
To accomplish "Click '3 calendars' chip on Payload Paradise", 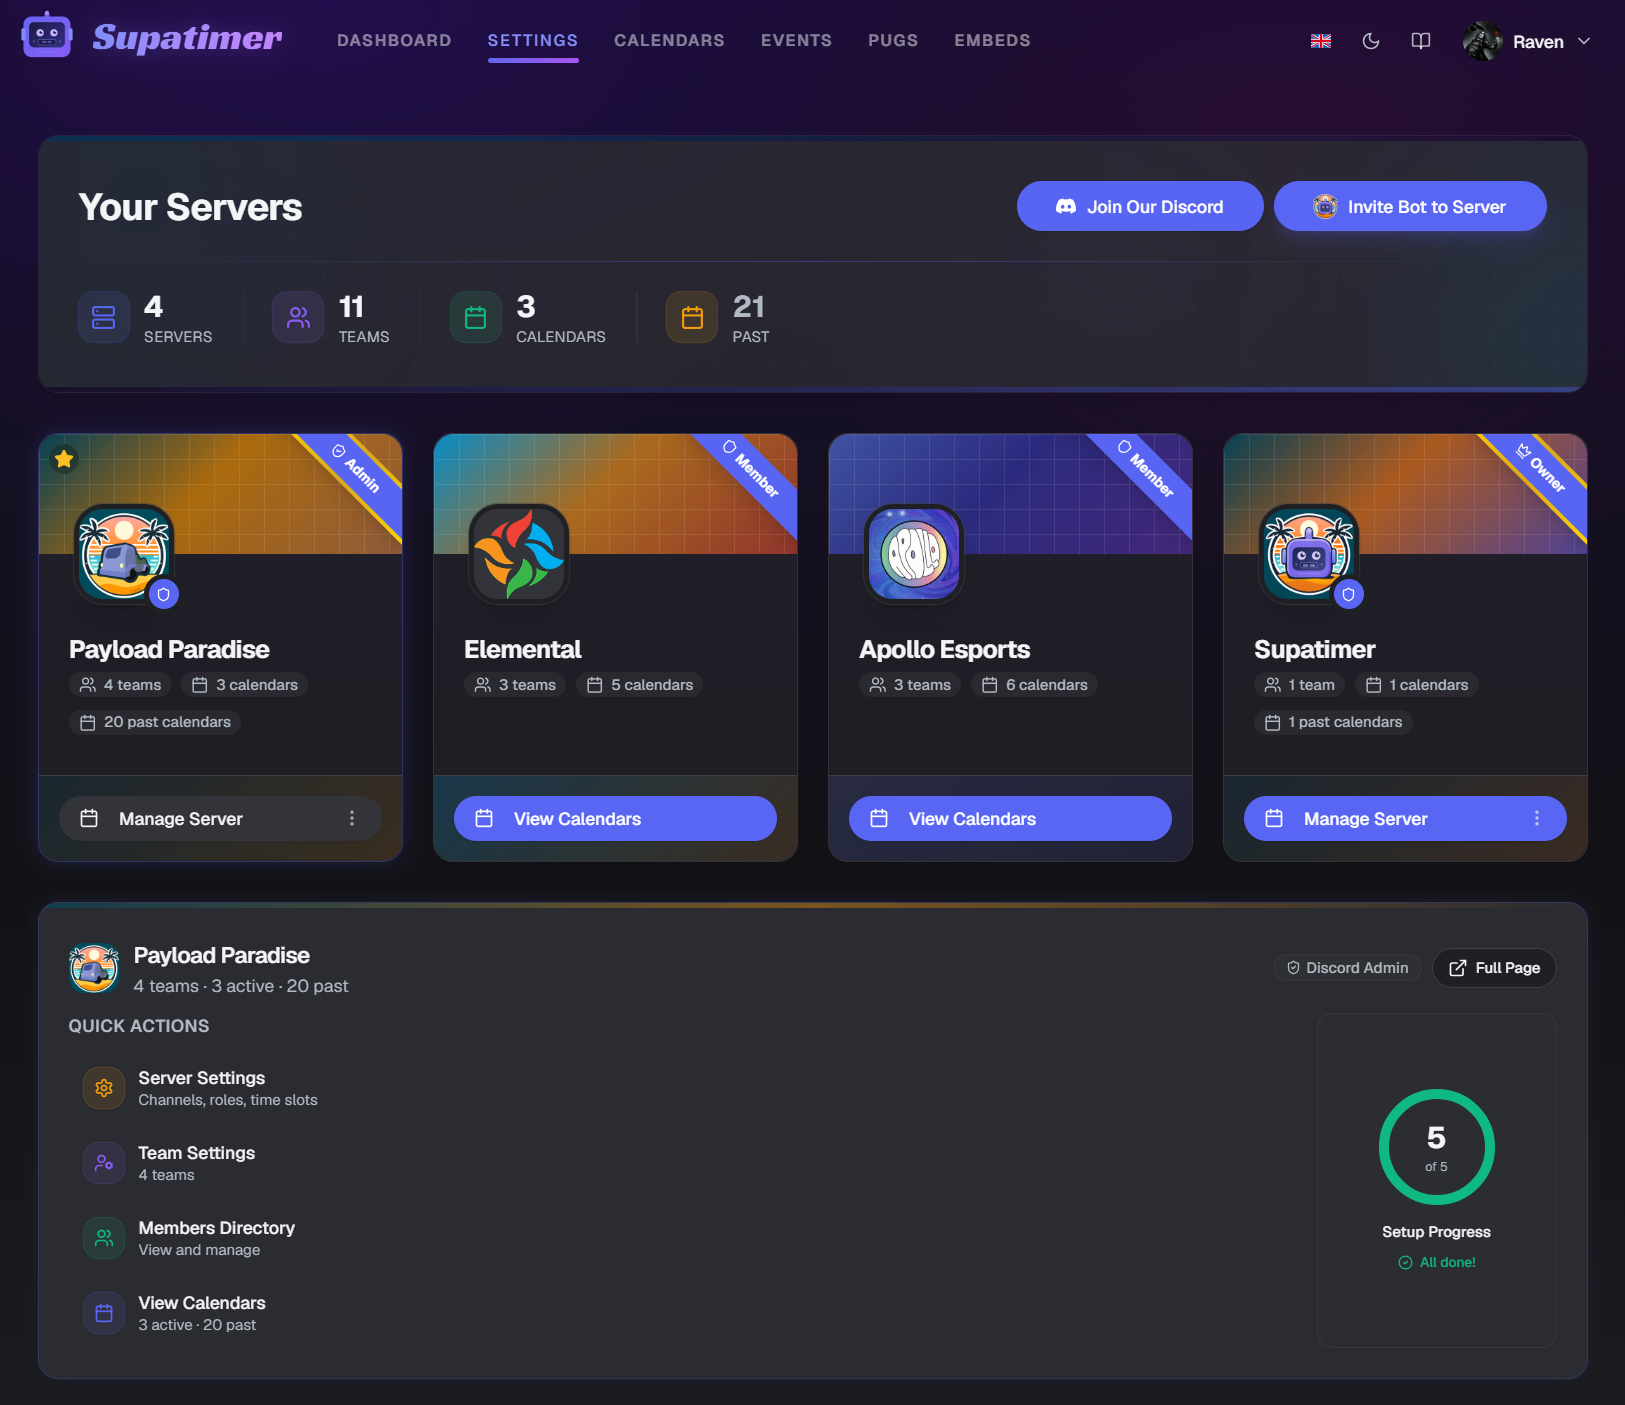I will 245,685.
